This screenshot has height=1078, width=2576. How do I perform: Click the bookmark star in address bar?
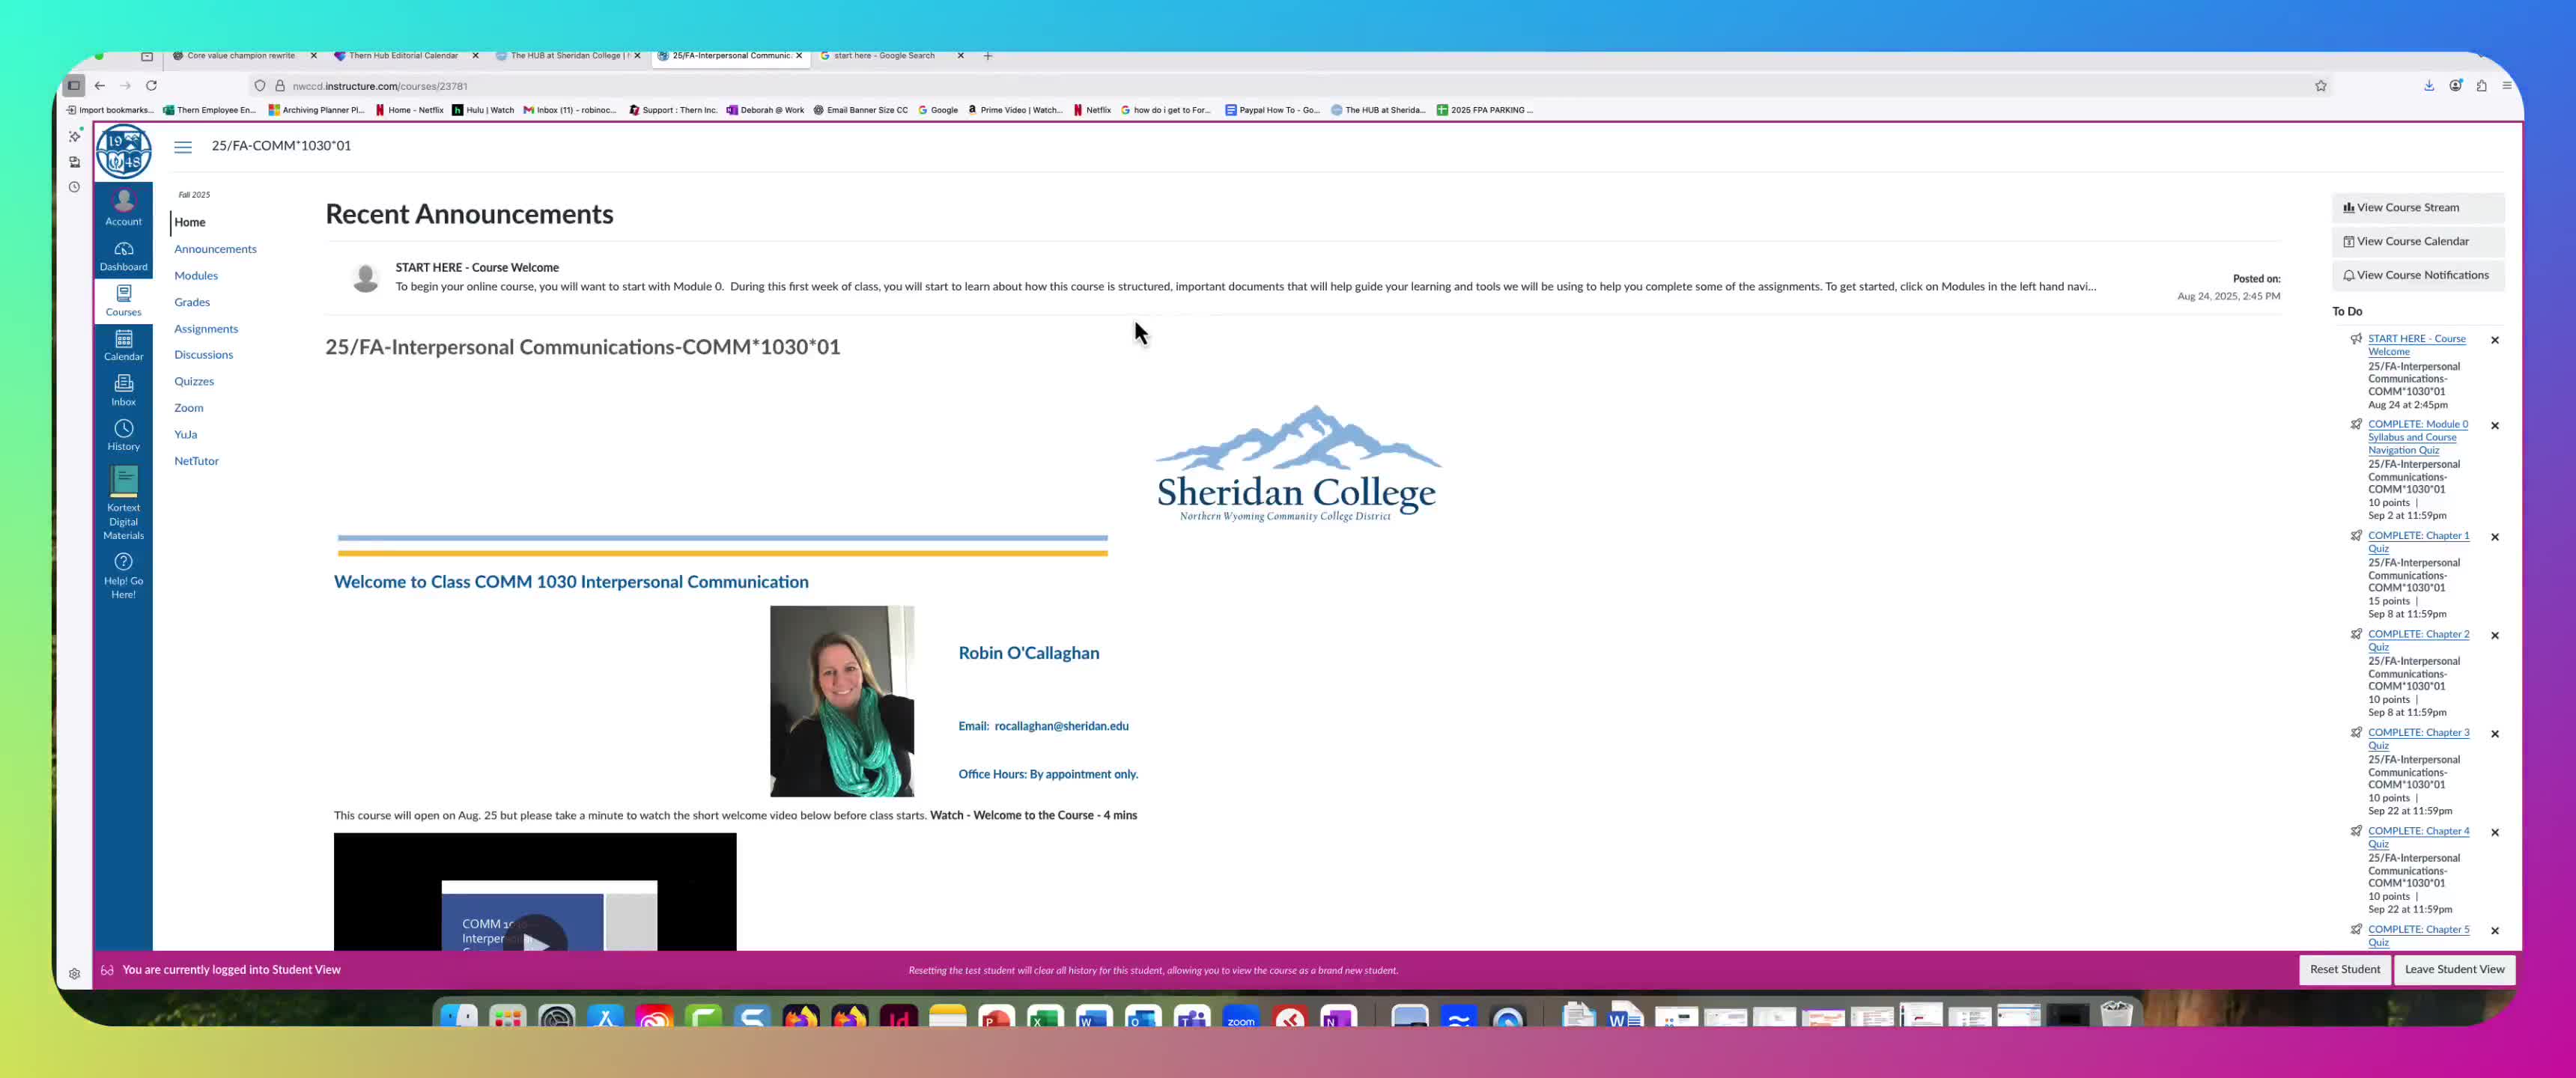click(x=2320, y=85)
